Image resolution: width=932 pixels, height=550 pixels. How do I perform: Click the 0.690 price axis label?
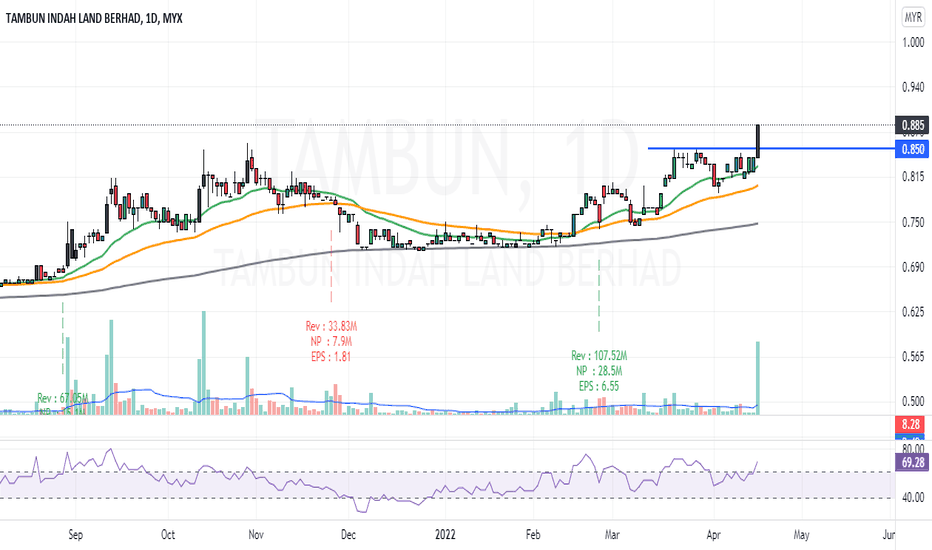click(913, 266)
